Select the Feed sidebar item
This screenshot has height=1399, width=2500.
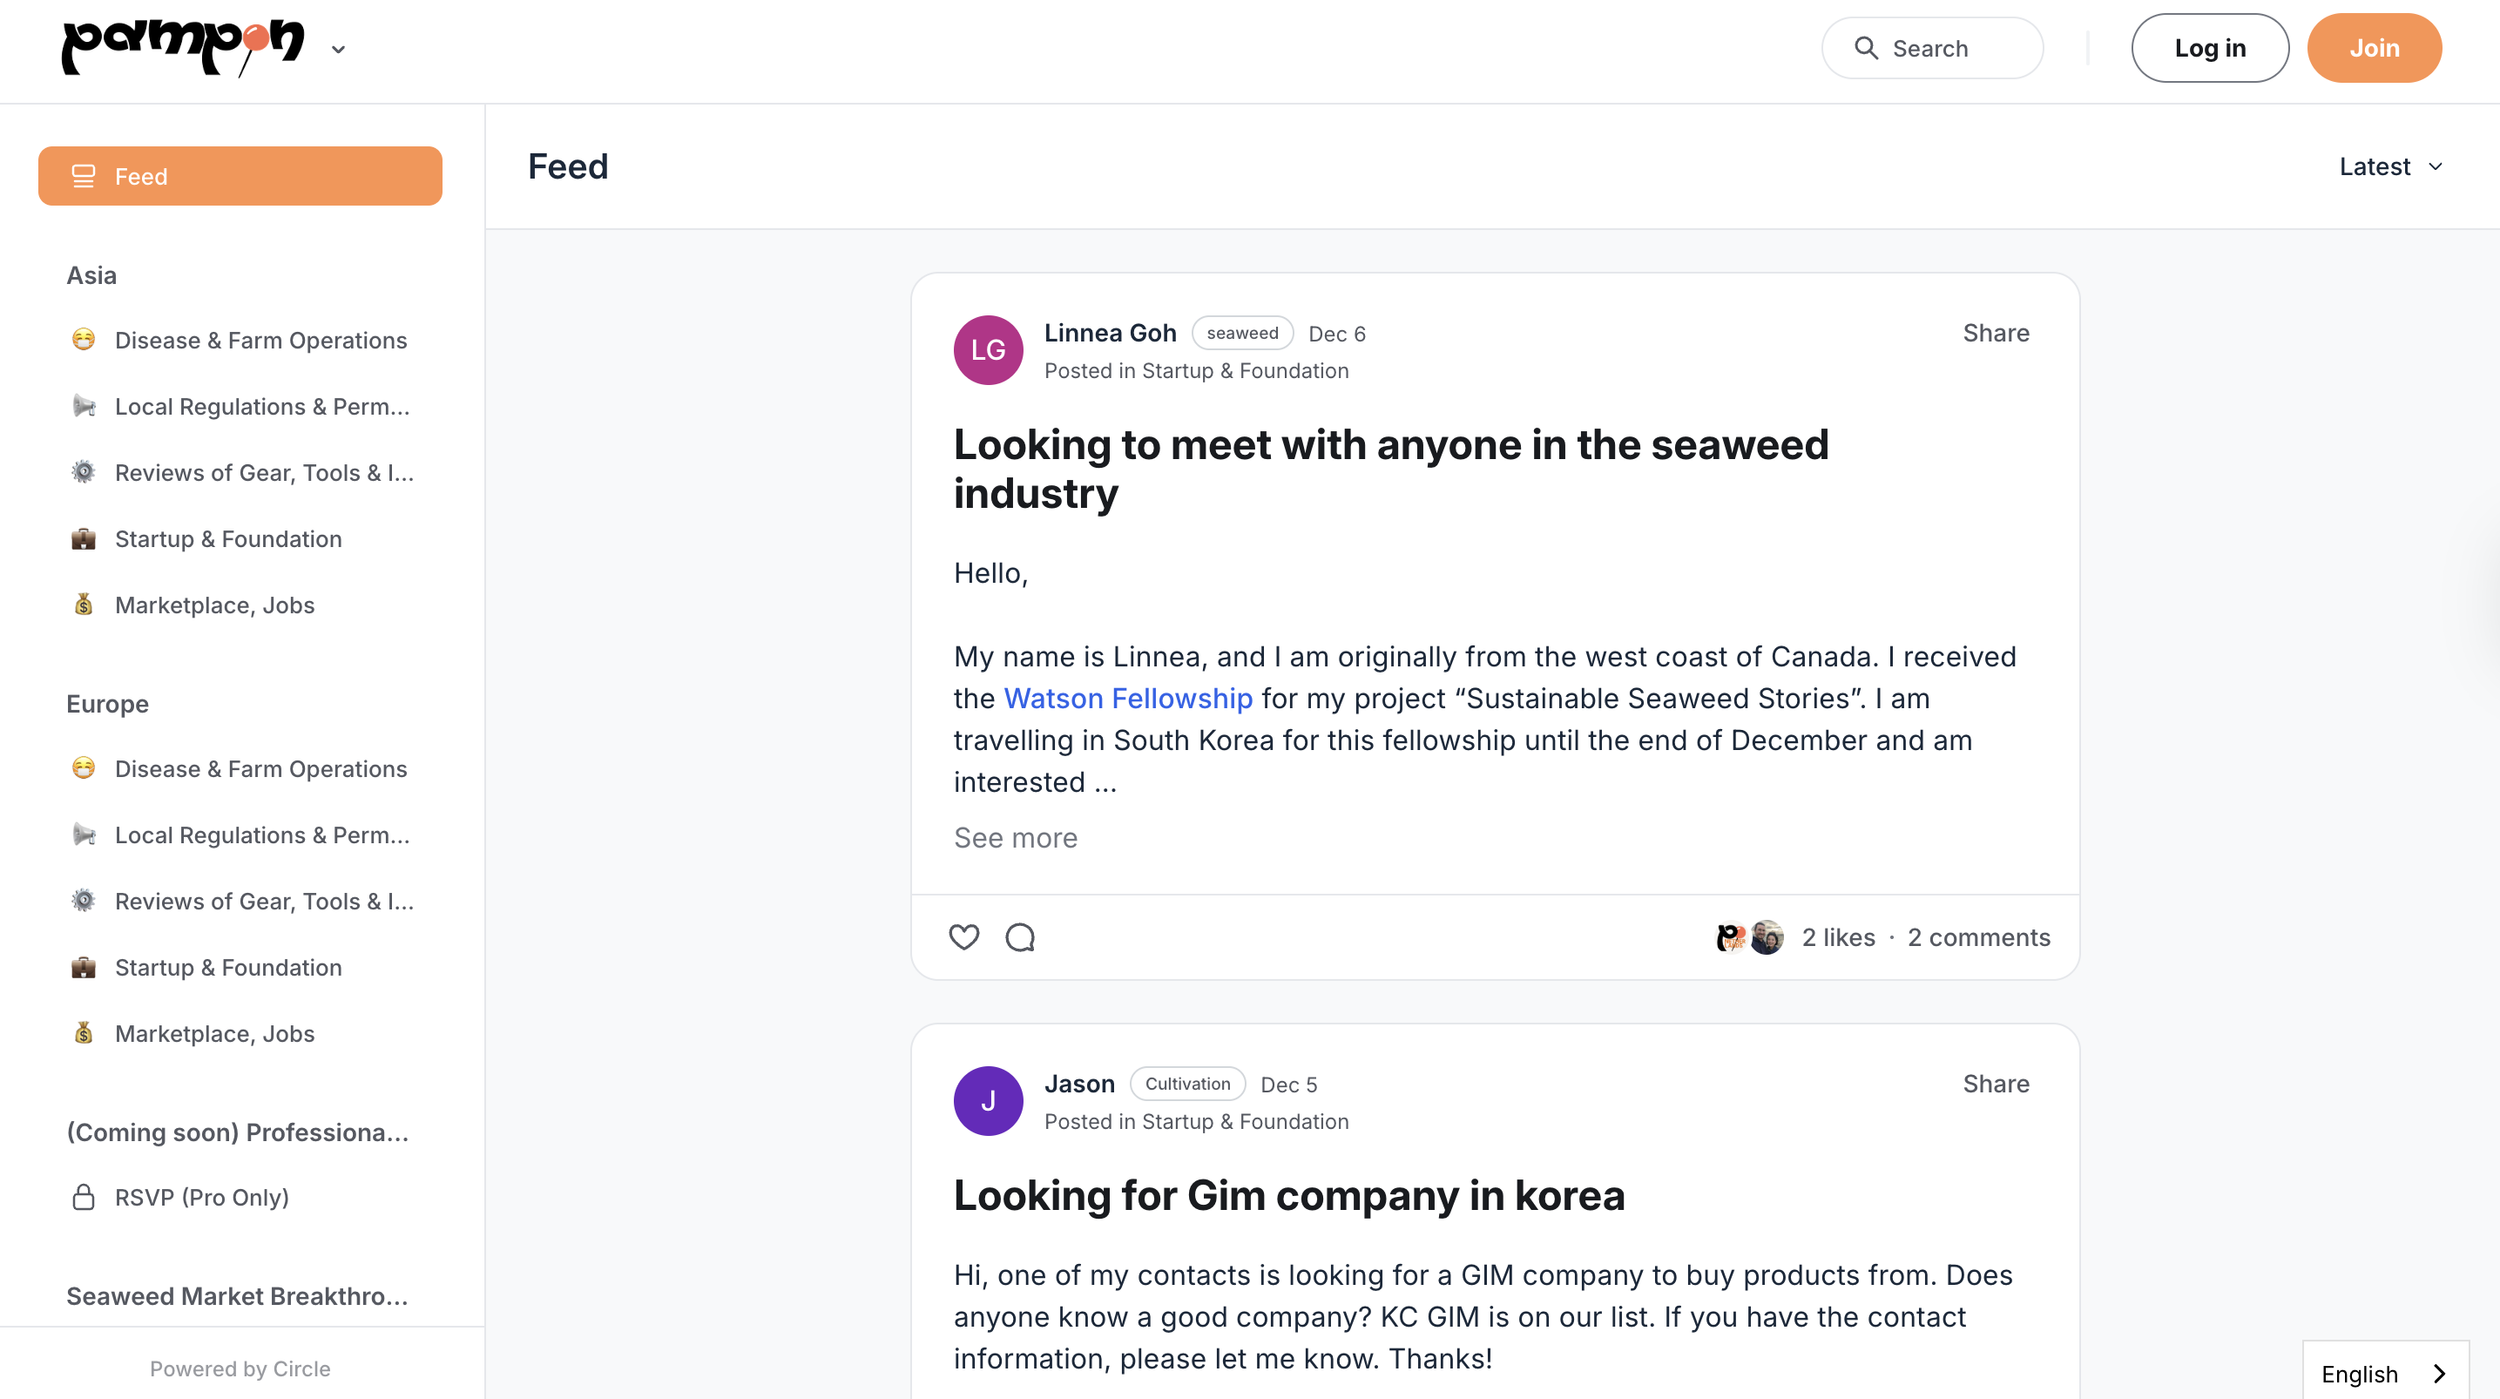pyautogui.click(x=240, y=176)
